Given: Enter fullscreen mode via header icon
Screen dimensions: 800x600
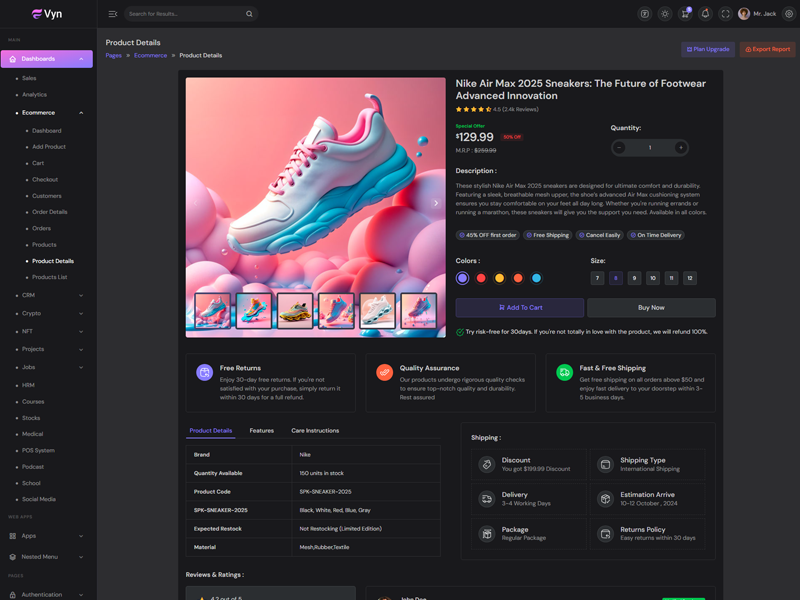Looking at the screenshot, I should [726, 14].
